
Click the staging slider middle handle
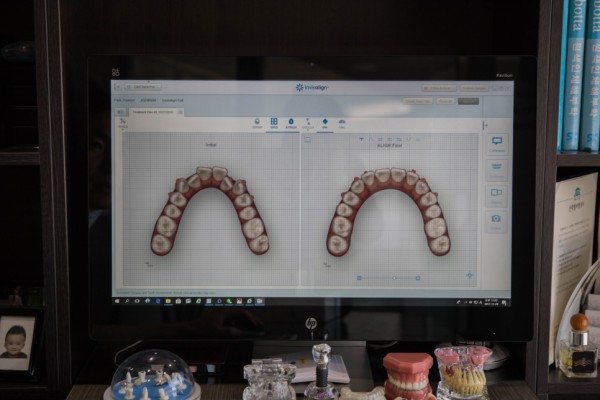(x=394, y=278)
